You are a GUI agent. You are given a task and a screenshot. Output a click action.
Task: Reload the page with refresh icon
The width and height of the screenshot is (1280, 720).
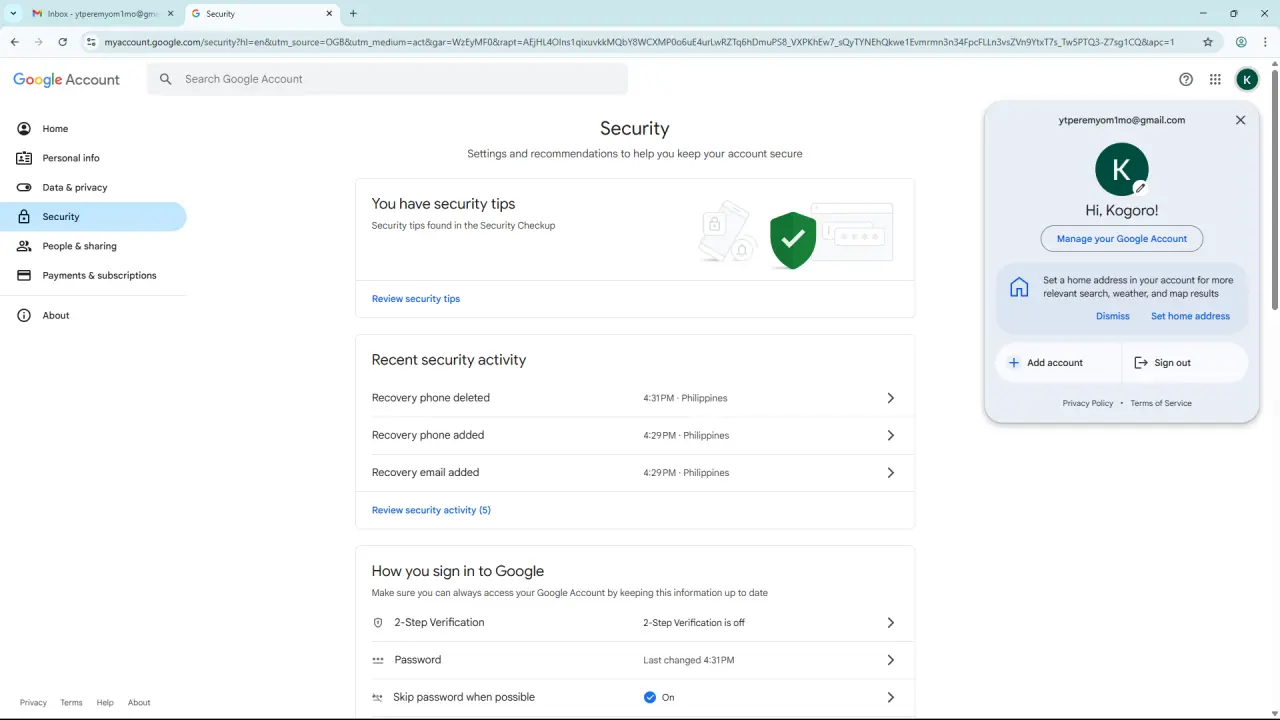click(x=63, y=42)
